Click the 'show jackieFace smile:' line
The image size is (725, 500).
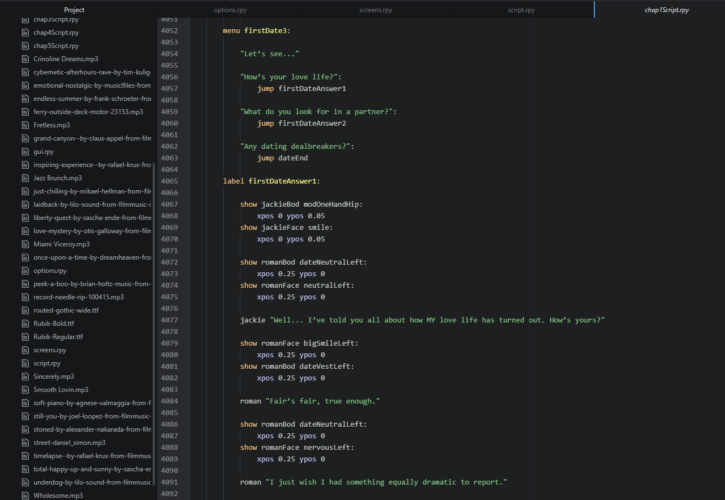click(286, 227)
